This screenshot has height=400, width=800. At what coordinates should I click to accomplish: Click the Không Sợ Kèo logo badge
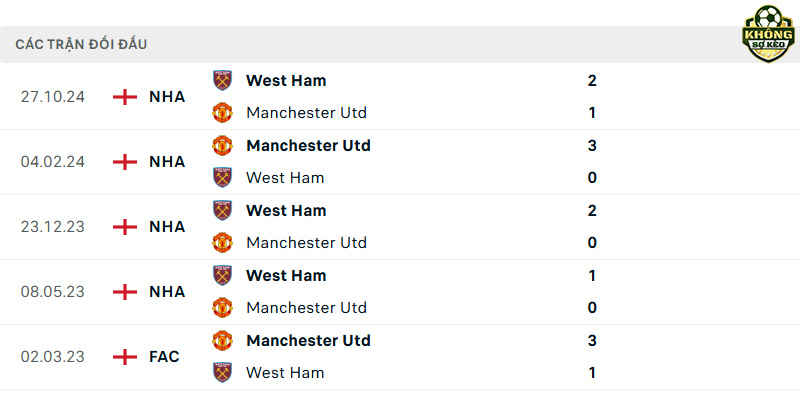[x=768, y=34]
